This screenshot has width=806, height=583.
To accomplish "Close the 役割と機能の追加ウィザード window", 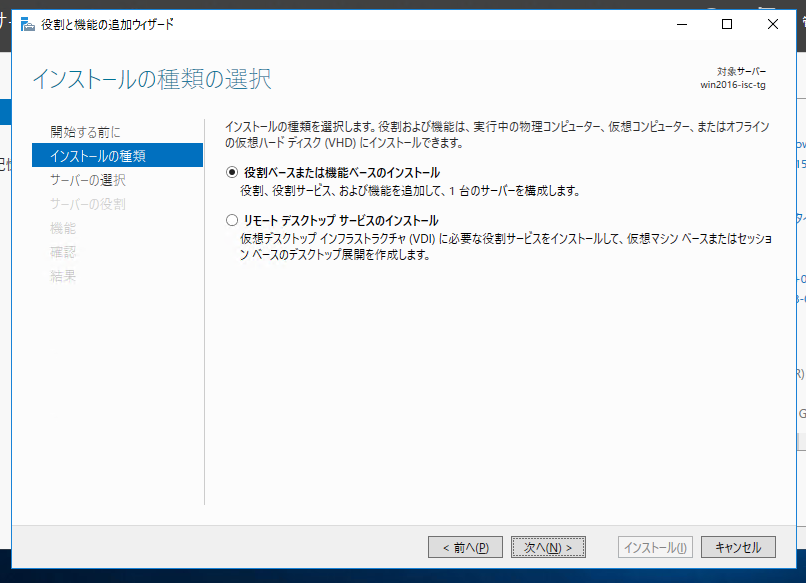I will pos(773,24).
